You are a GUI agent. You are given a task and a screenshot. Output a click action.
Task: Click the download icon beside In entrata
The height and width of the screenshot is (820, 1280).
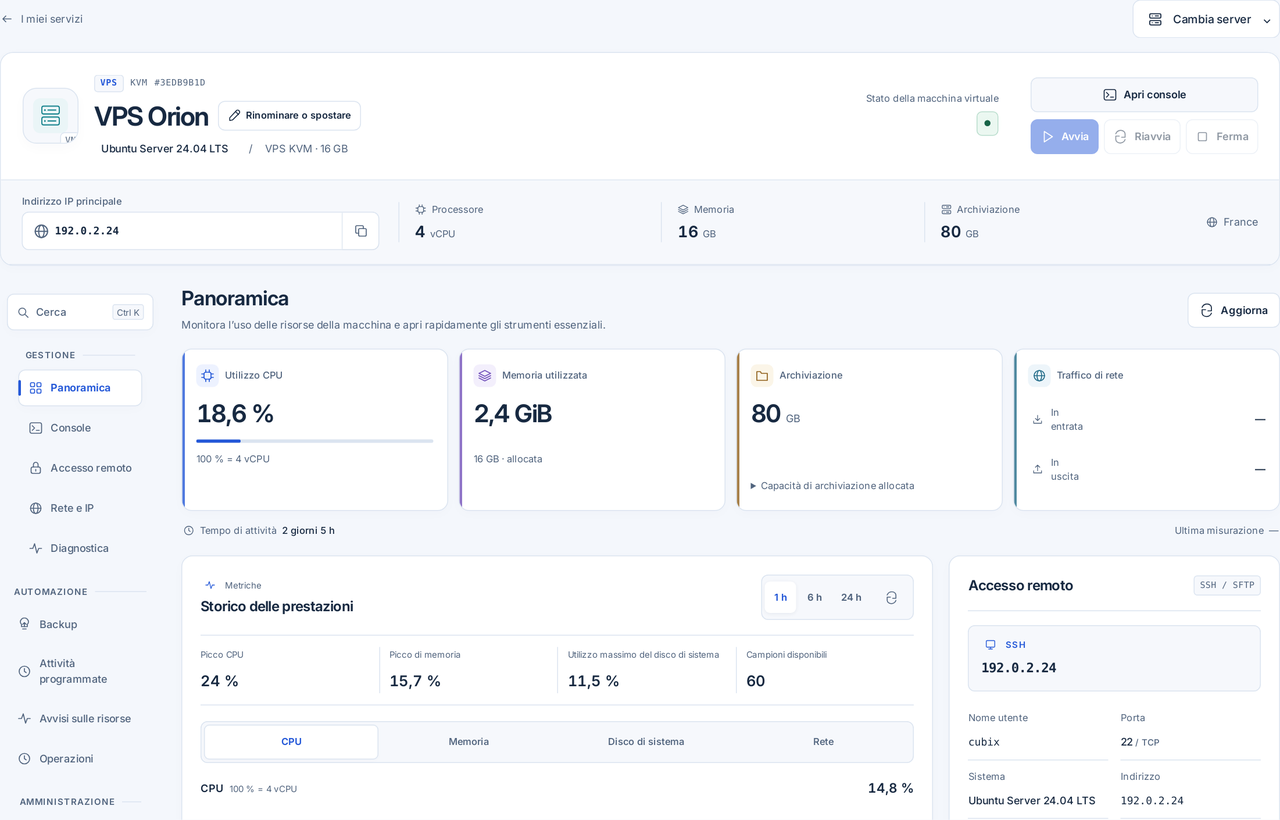pyautogui.click(x=1037, y=420)
